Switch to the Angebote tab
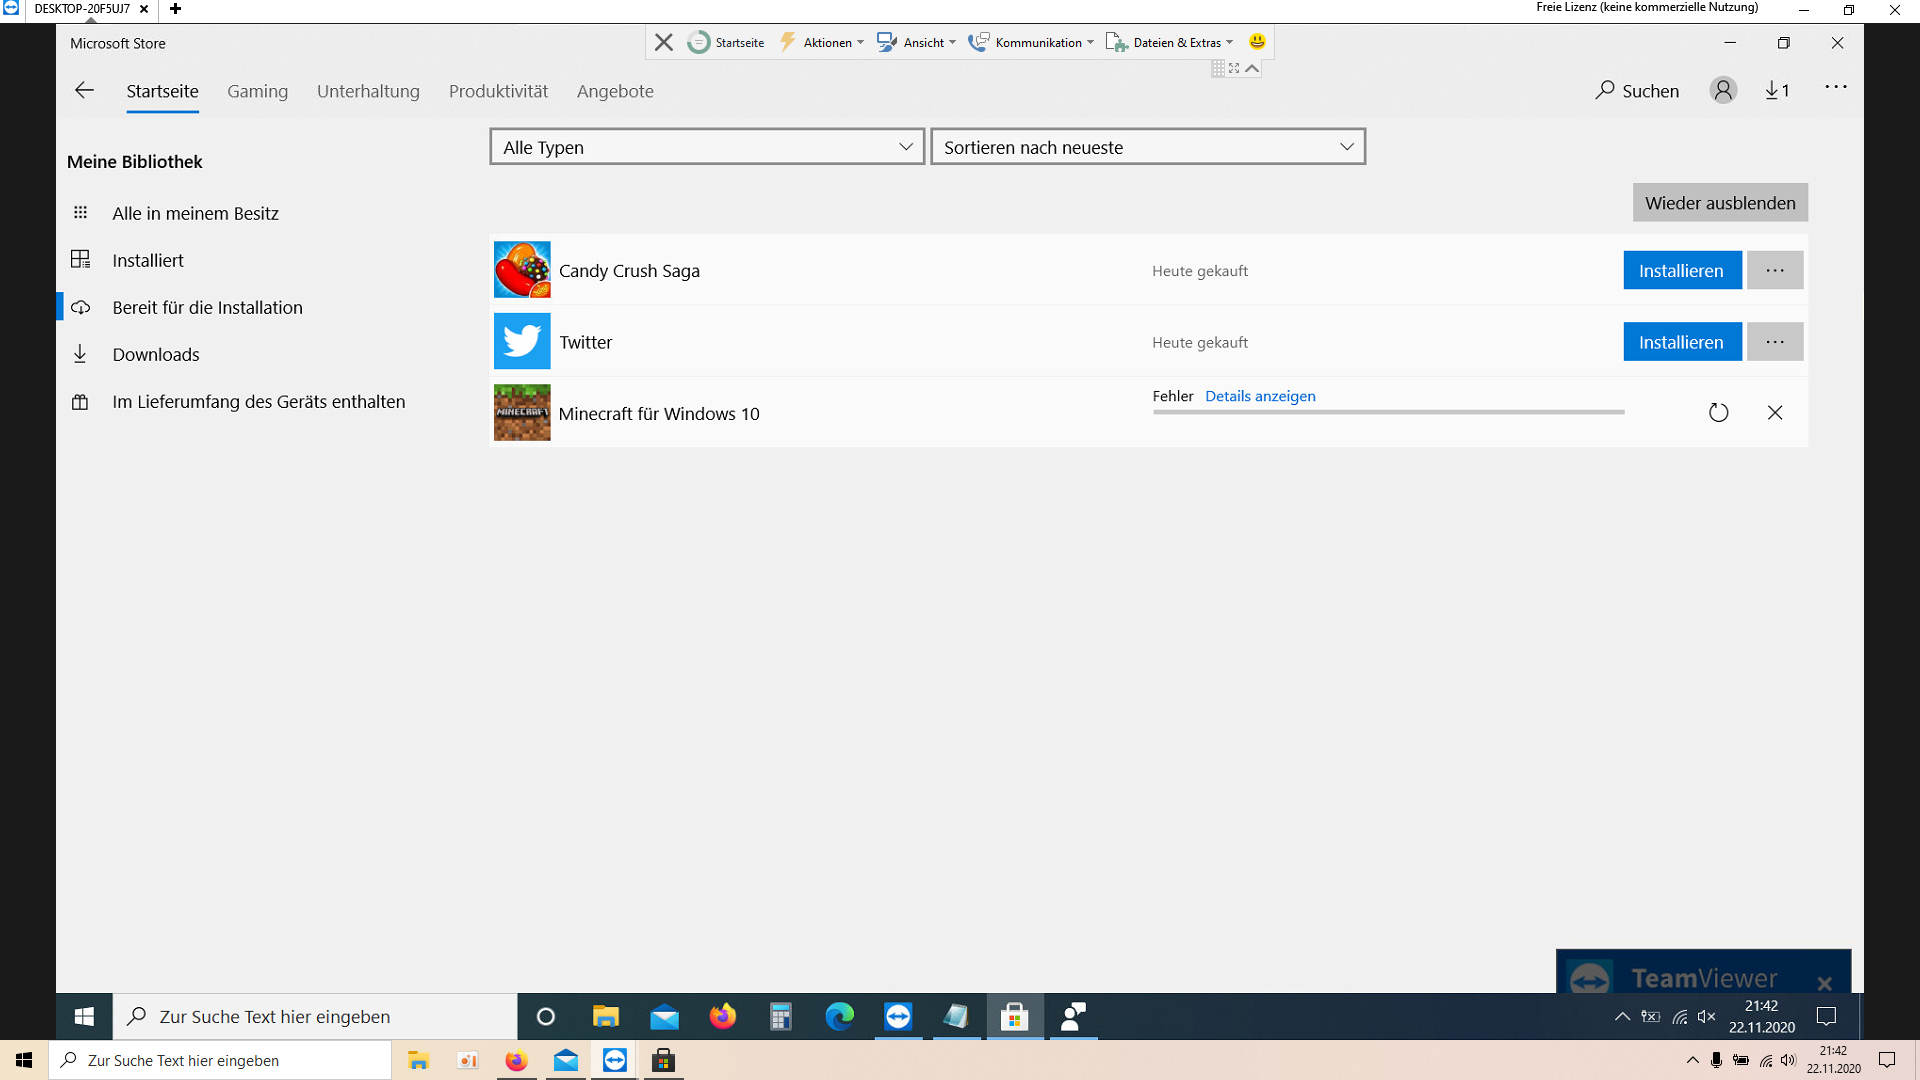The width and height of the screenshot is (1920, 1080). [615, 91]
